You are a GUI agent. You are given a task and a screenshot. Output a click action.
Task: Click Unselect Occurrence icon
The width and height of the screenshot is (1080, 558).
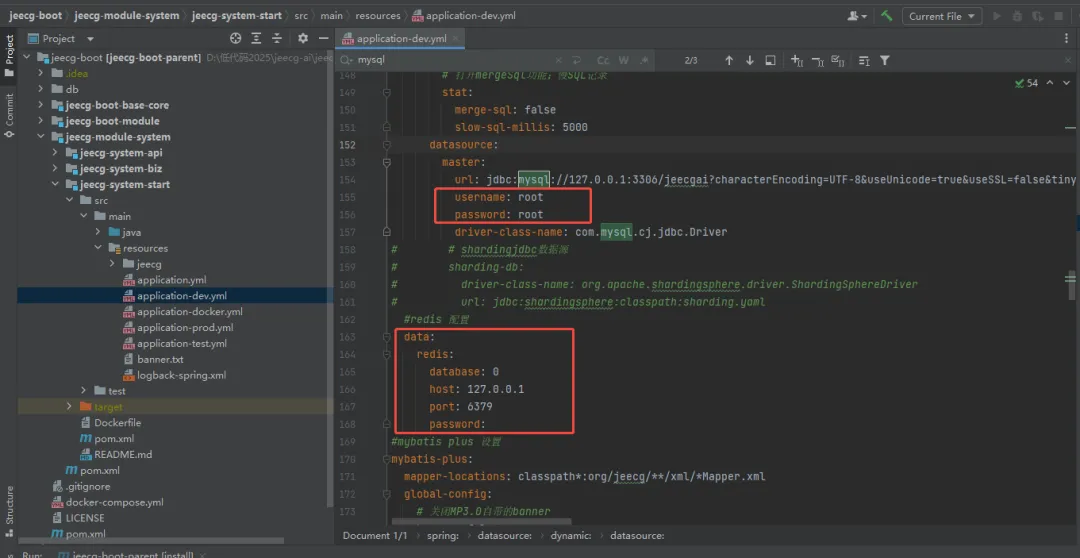818,61
